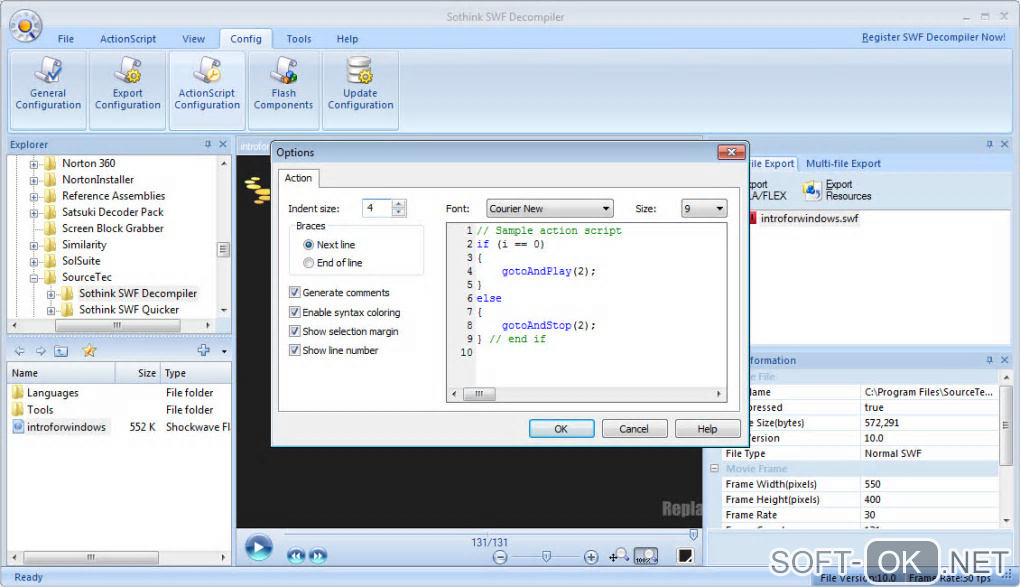Close the Explorer panel

coord(223,144)
